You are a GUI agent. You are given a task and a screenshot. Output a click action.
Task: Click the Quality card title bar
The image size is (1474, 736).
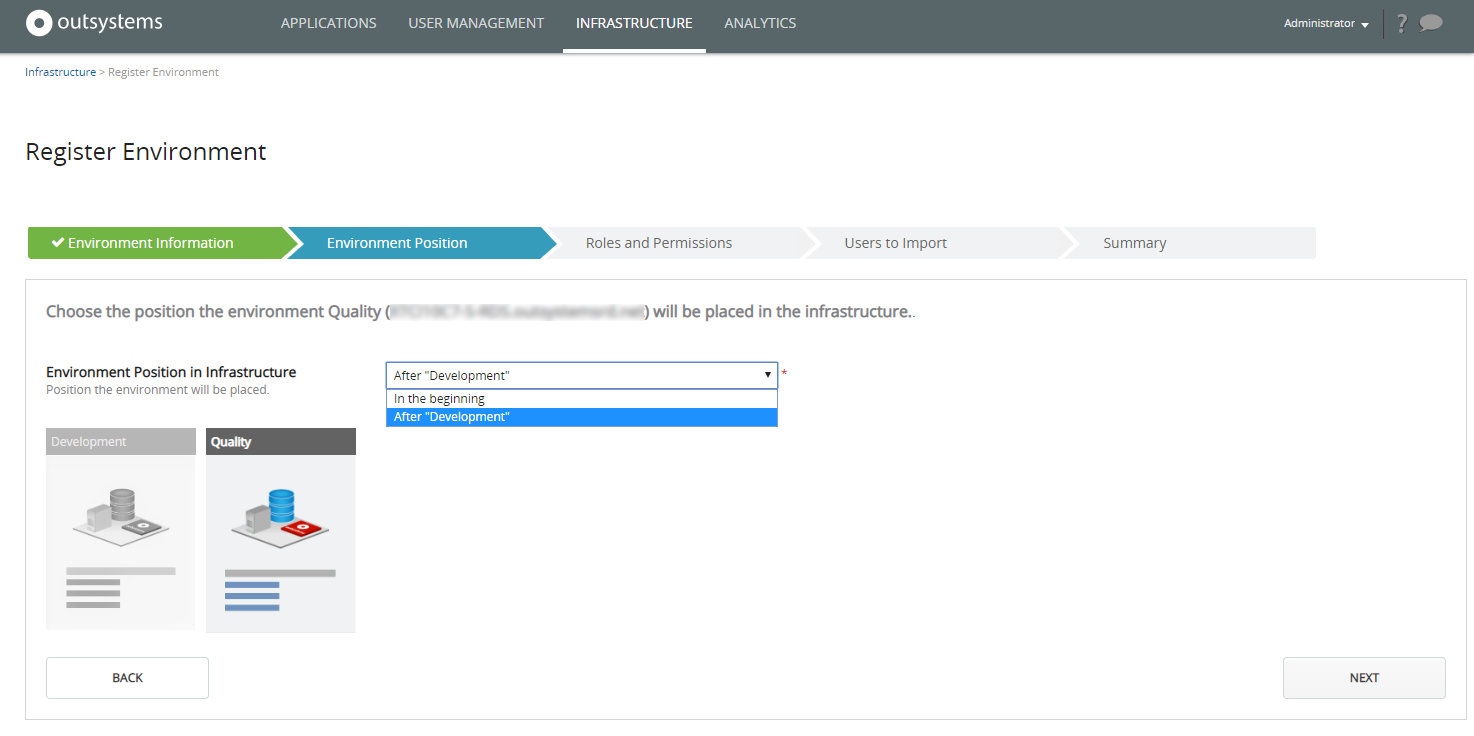pos(280,440)
